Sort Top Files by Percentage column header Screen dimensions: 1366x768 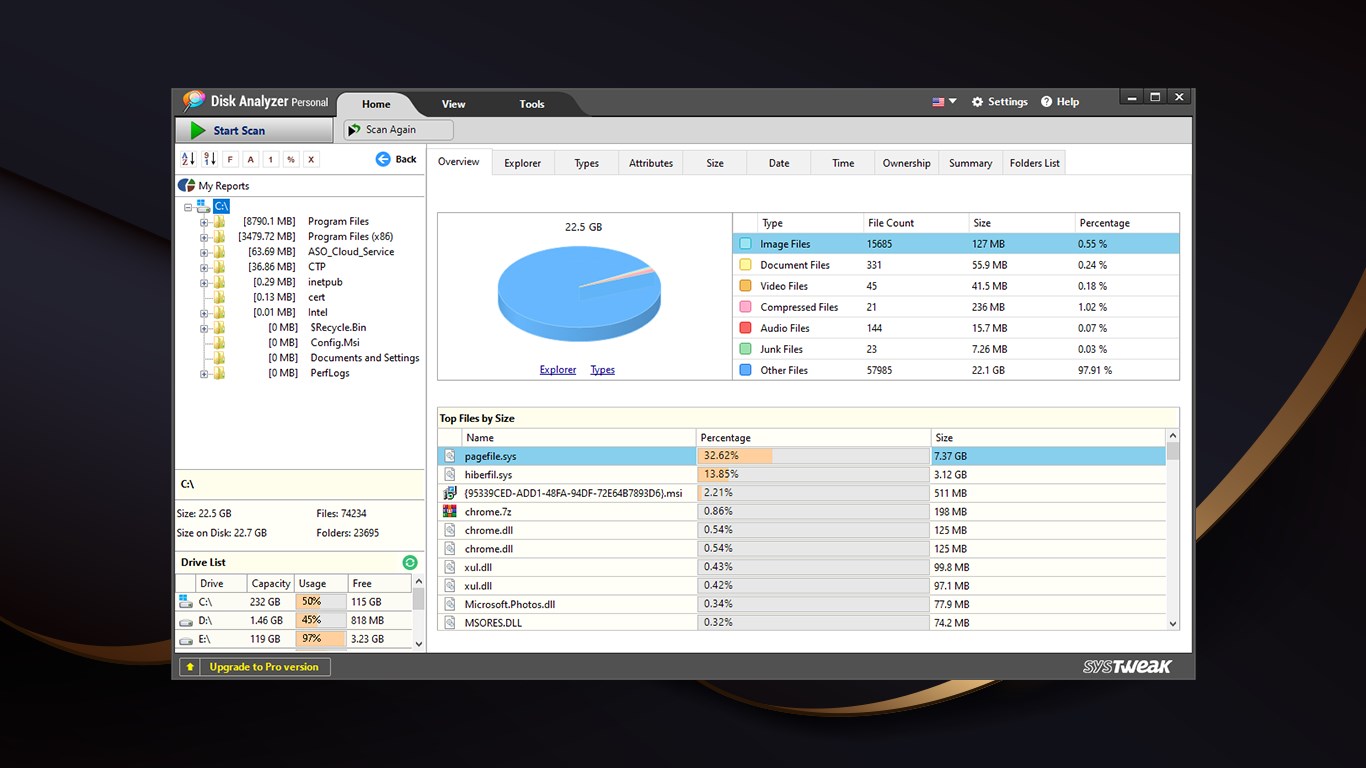(x=813, y=438)
